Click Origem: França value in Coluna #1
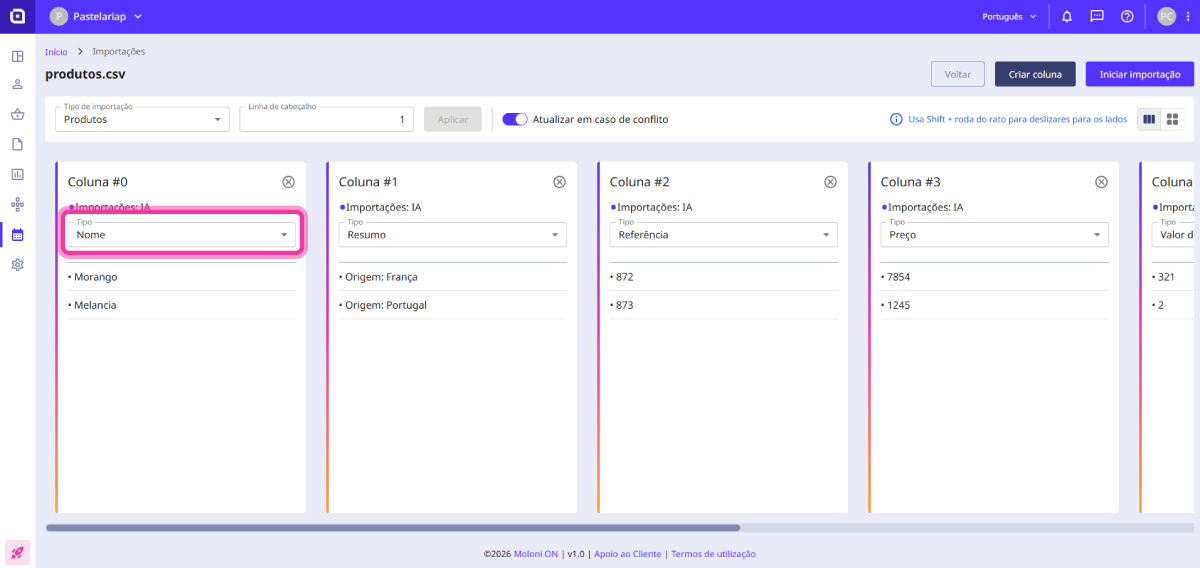This screenshot has width=1200, height=568. tap(381, 277)
